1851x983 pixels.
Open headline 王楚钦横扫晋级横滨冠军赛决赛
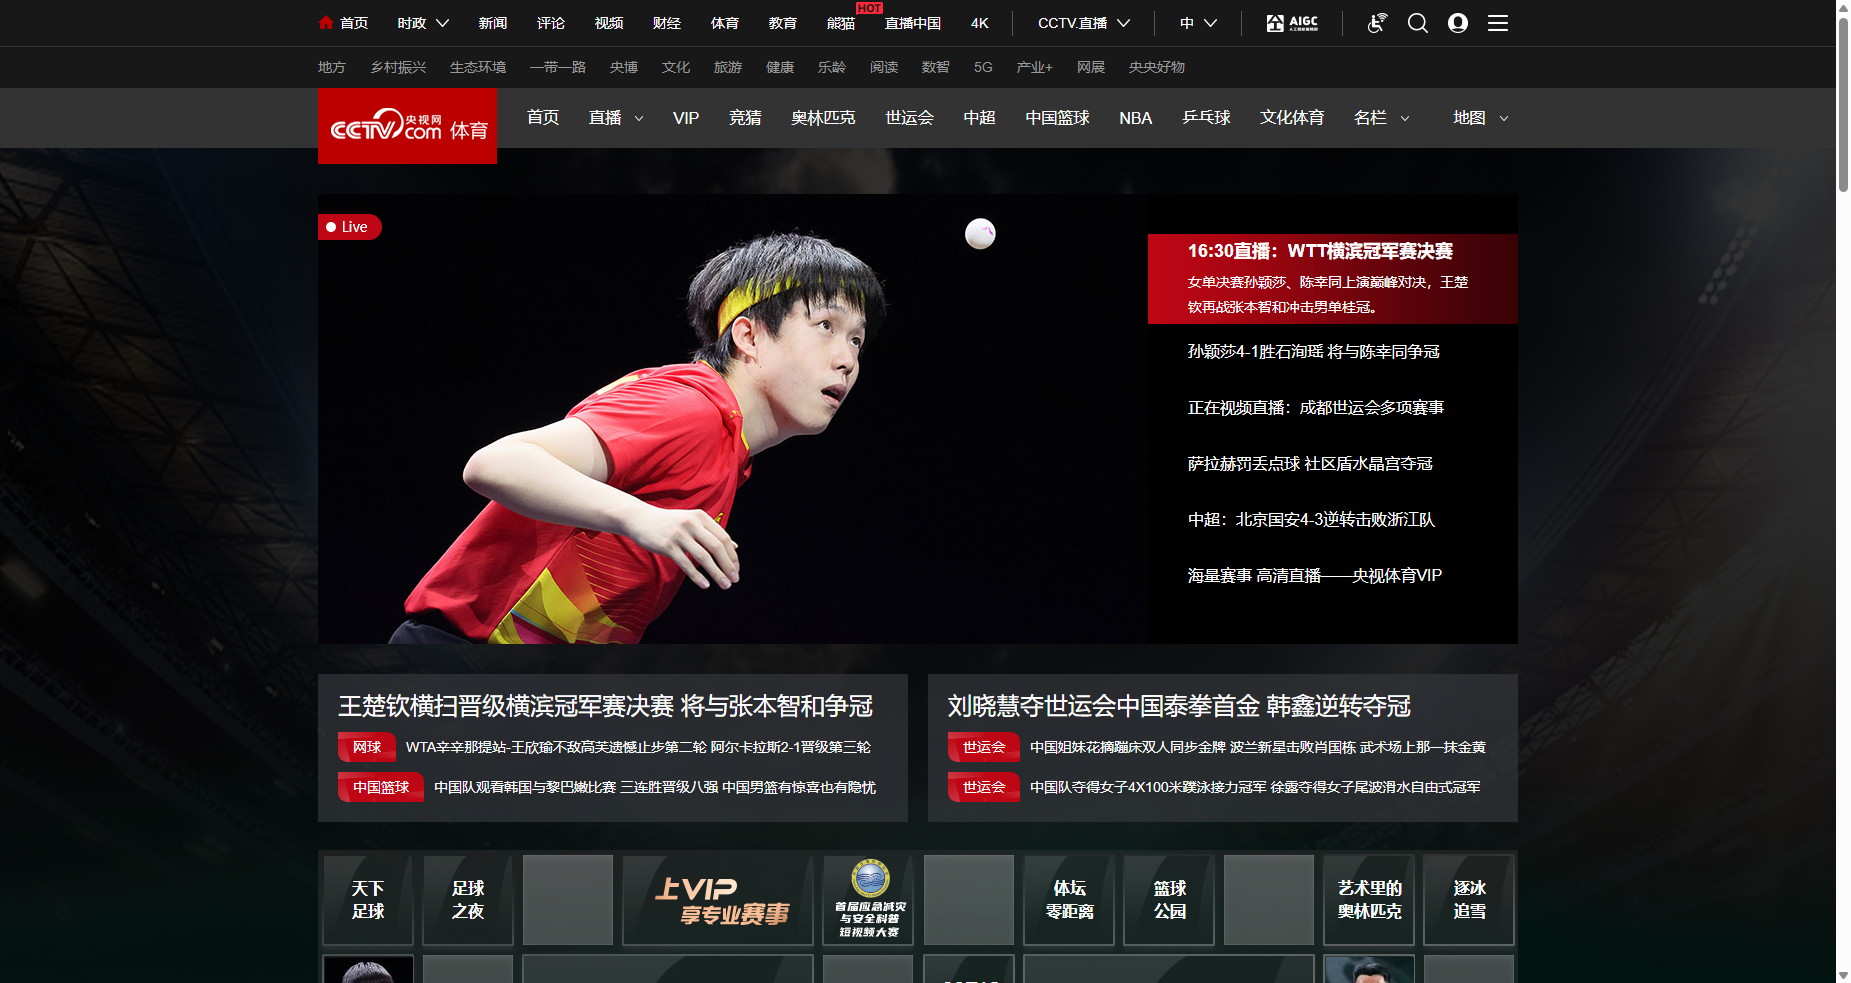606,706
